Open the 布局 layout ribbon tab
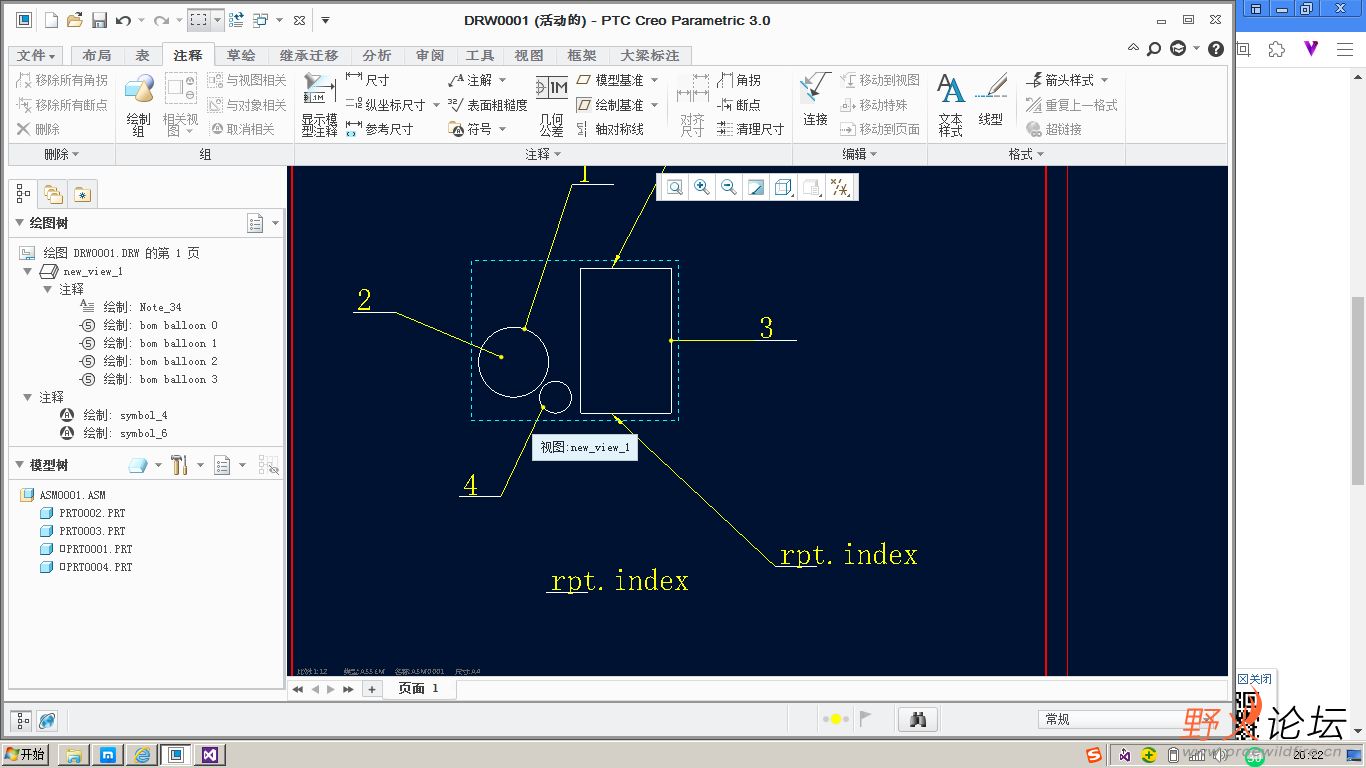1366x768 pixels. pyautogui.click(x=97, y=56)
